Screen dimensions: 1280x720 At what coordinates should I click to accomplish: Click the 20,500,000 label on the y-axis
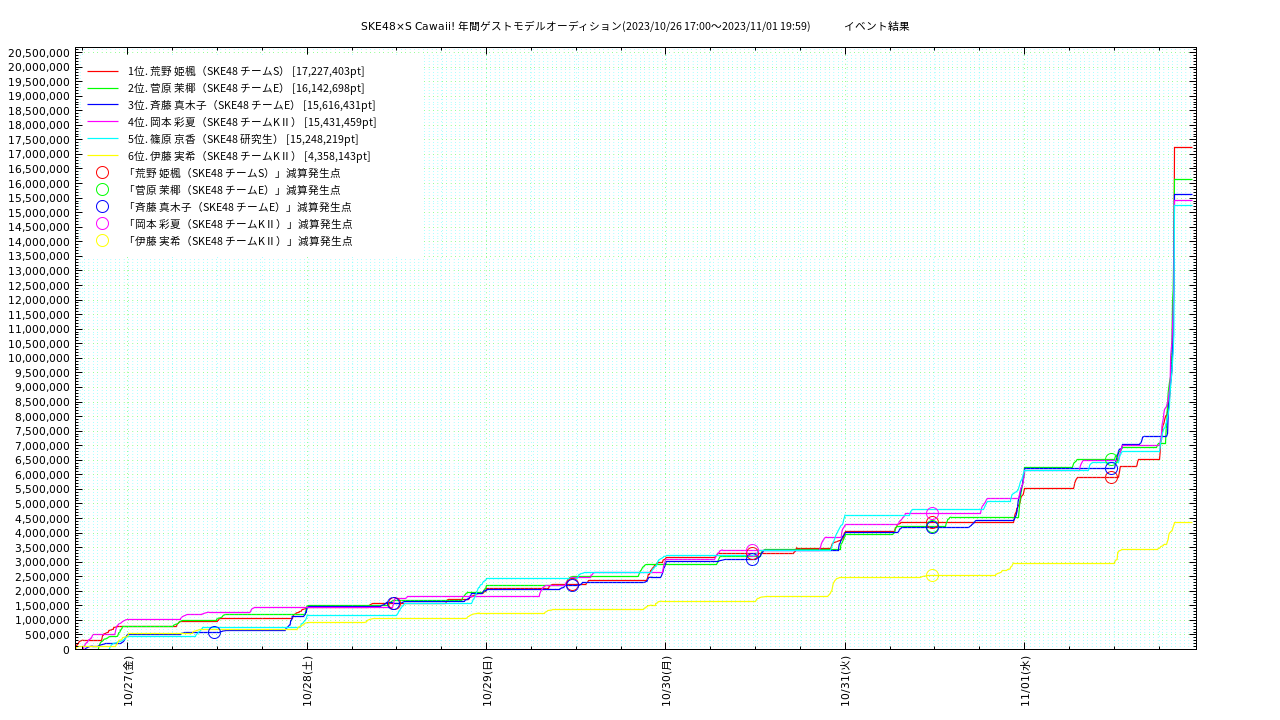(x=39, y=53)
